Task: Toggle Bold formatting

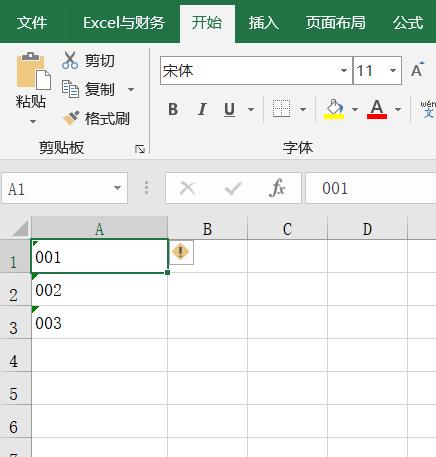Action: pyautogui.click(x=173, y=109)
